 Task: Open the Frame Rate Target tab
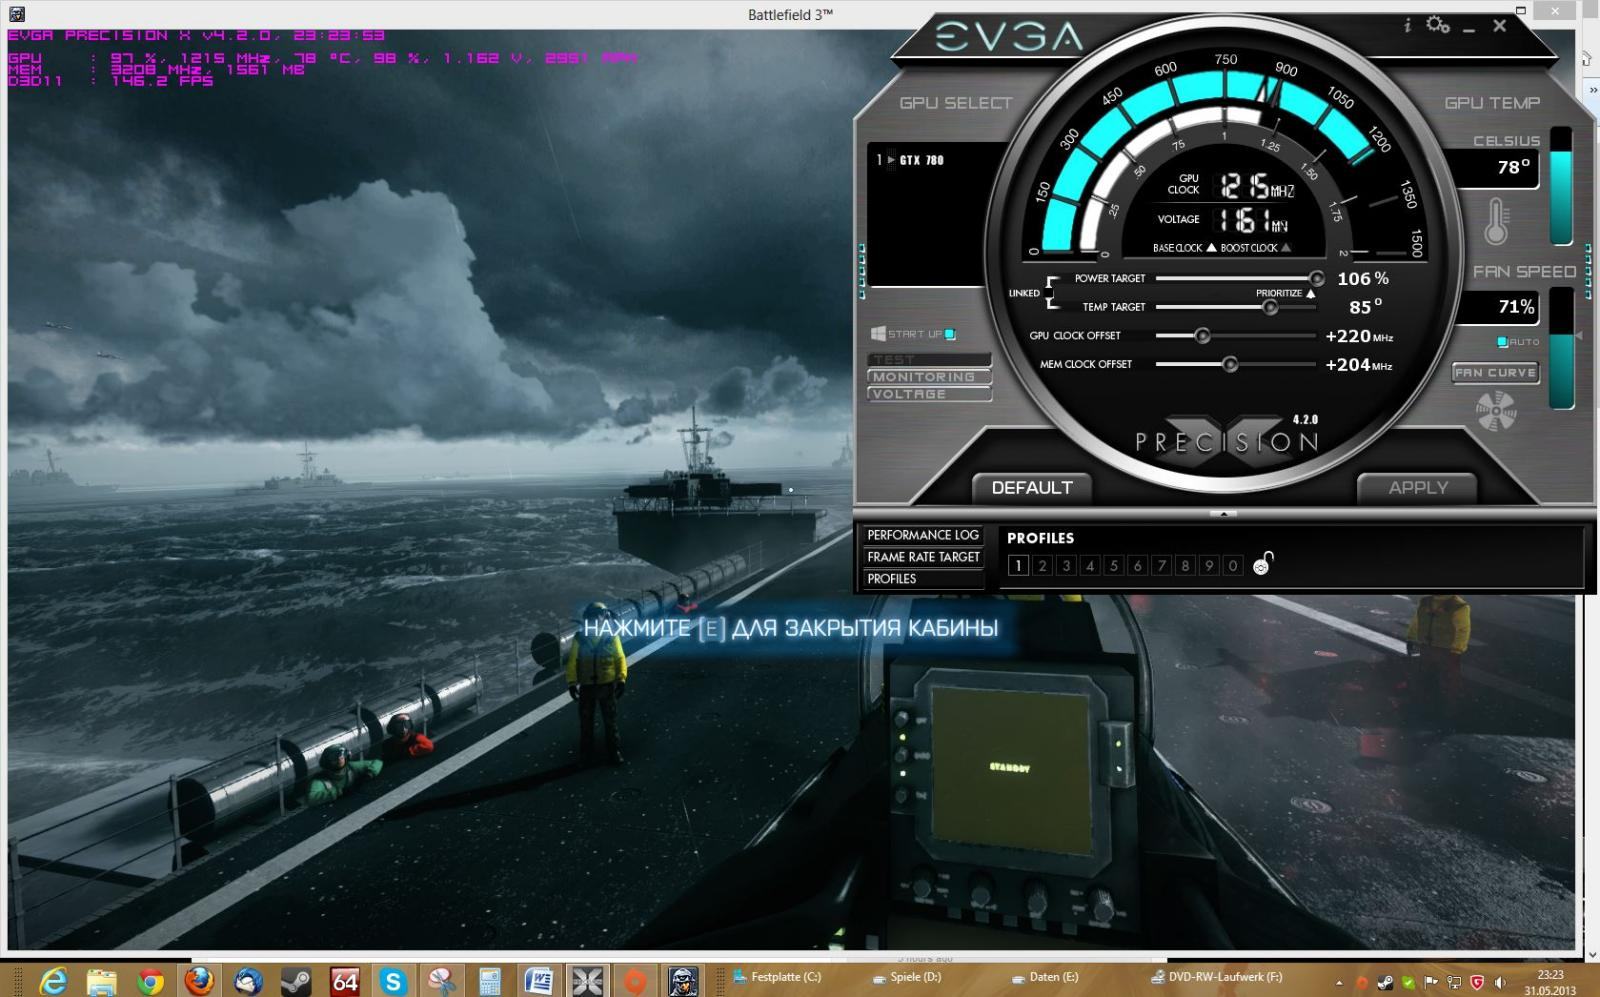[x=923, y=557]
